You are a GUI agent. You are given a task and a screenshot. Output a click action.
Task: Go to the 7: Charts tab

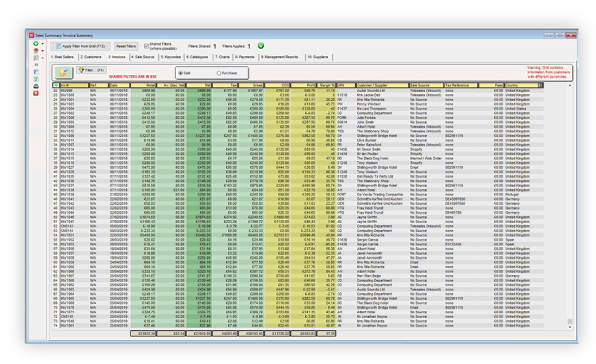[222, 57]
